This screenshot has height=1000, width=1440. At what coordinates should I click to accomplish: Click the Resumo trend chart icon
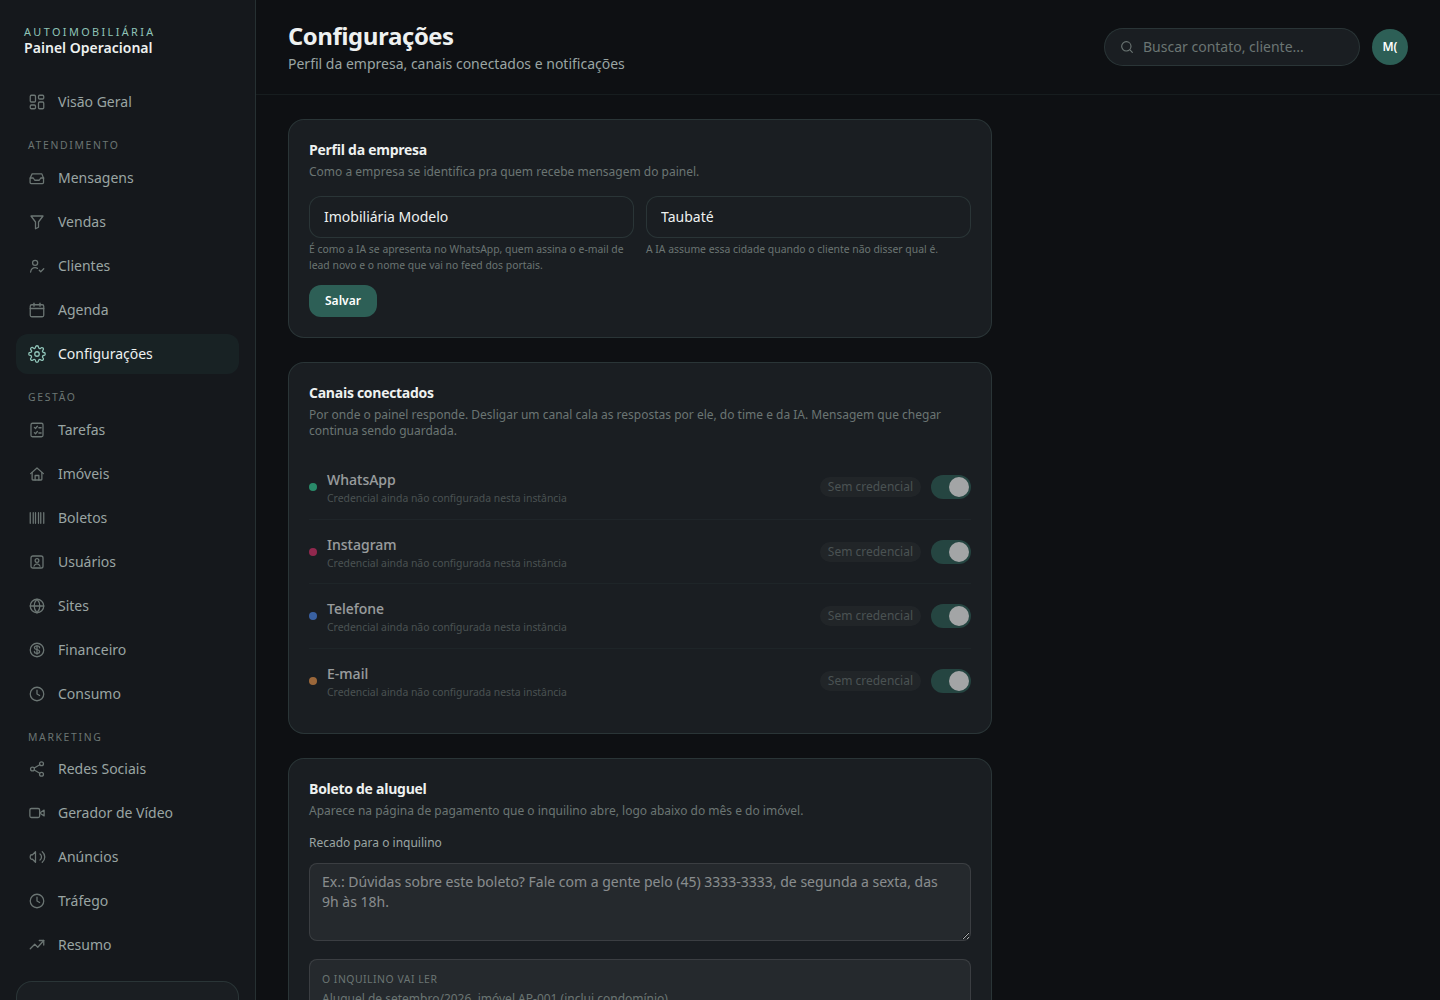click(x=37, y=945)
